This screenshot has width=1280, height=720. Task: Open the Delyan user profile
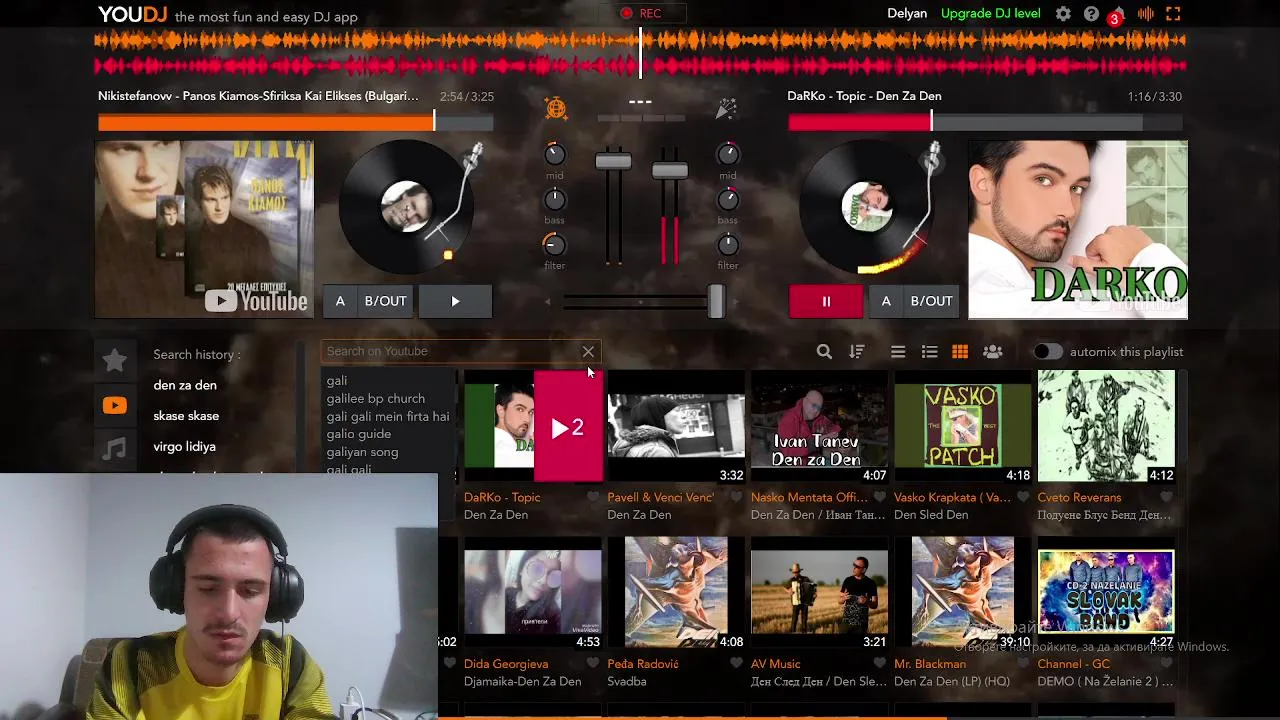tap(908, 14)
